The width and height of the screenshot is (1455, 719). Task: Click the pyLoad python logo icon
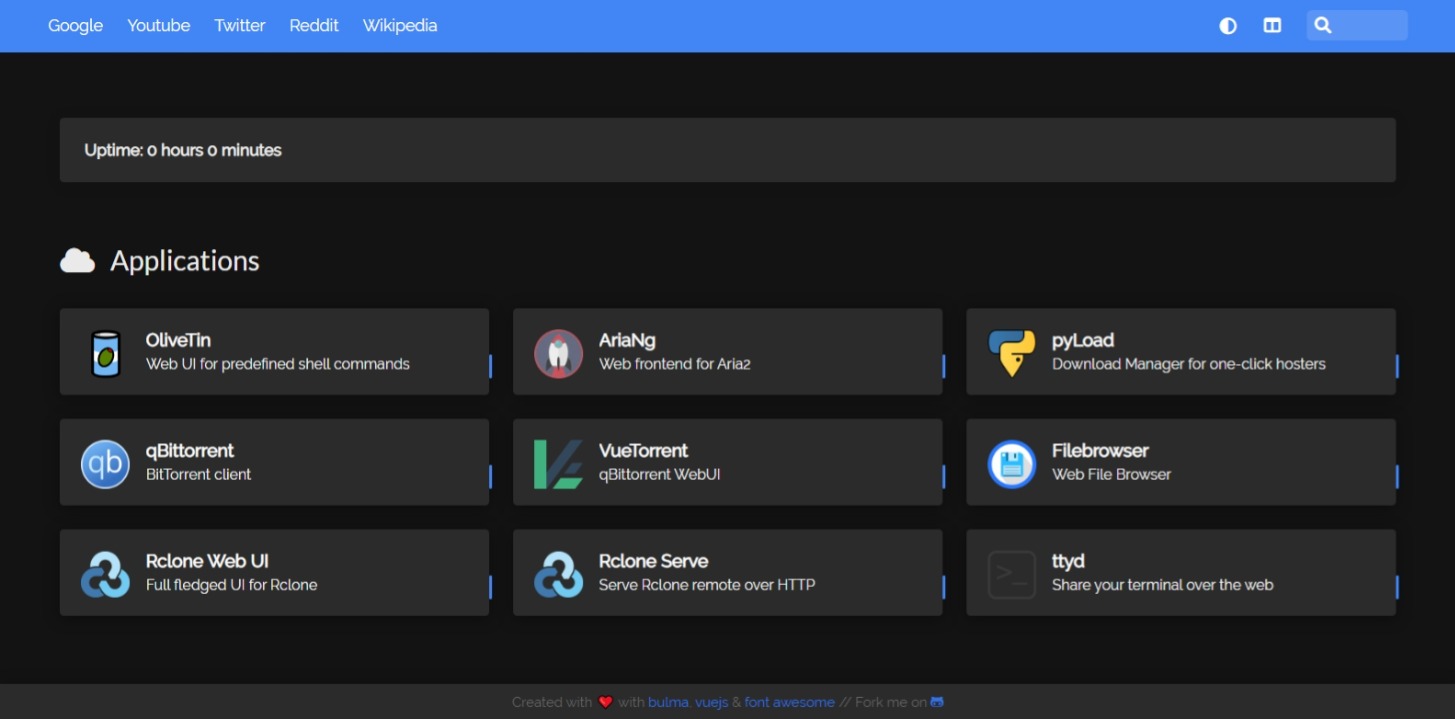pyautogui.click(x=1011, y=353)
